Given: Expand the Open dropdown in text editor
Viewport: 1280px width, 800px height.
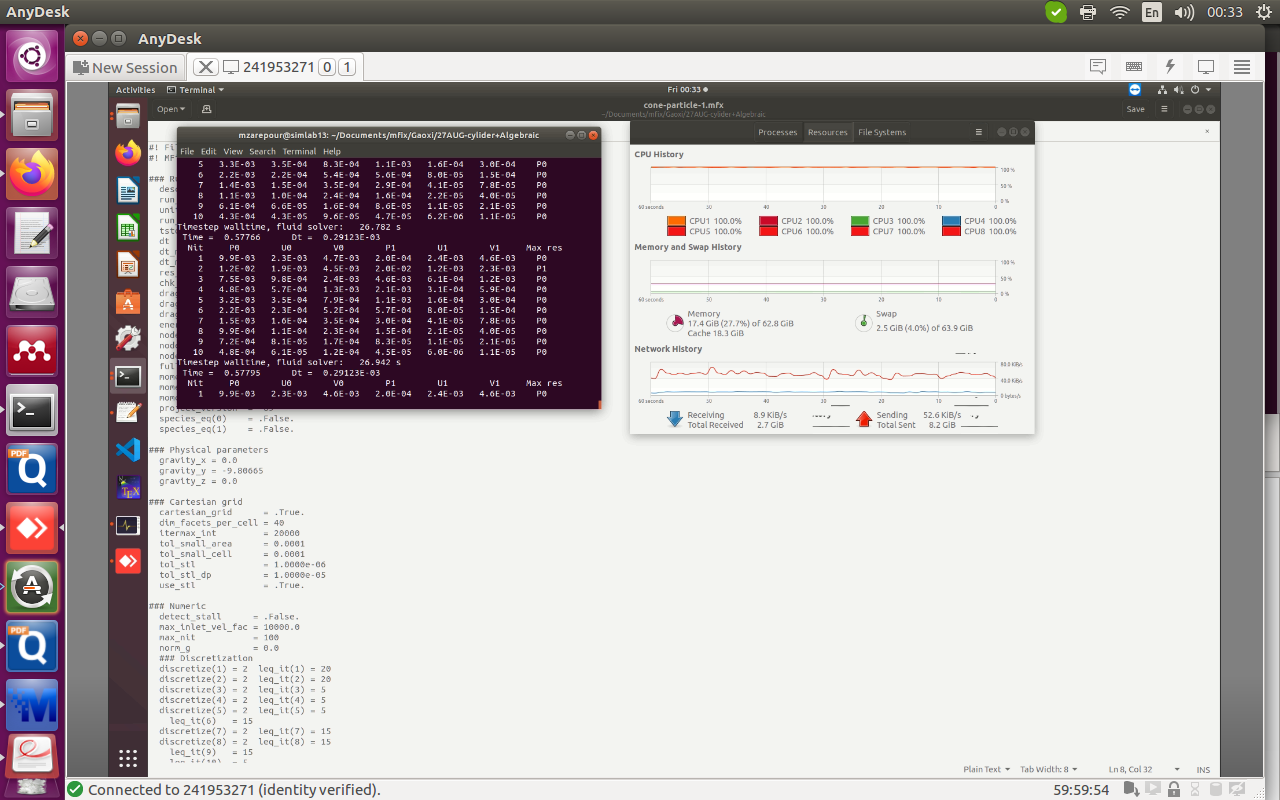Looking at the screenshot, I should tap(170, 109).
